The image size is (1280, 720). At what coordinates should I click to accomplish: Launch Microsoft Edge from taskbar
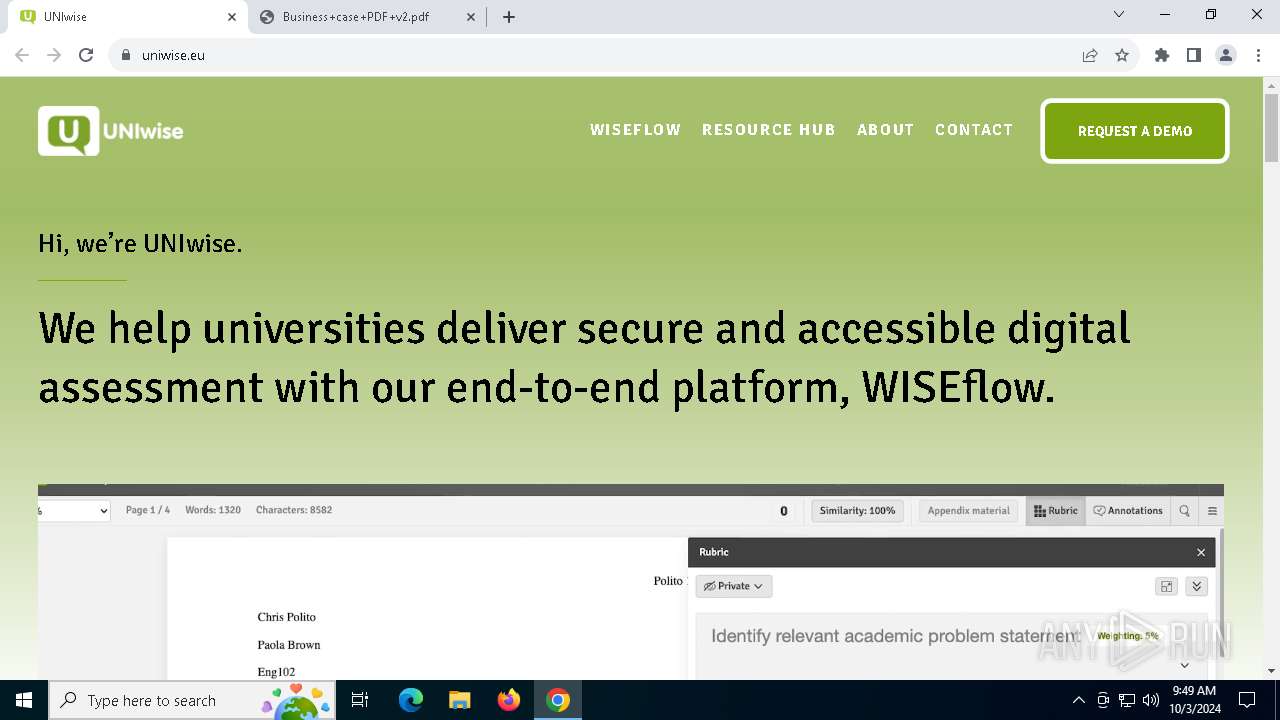coord(411,700)
